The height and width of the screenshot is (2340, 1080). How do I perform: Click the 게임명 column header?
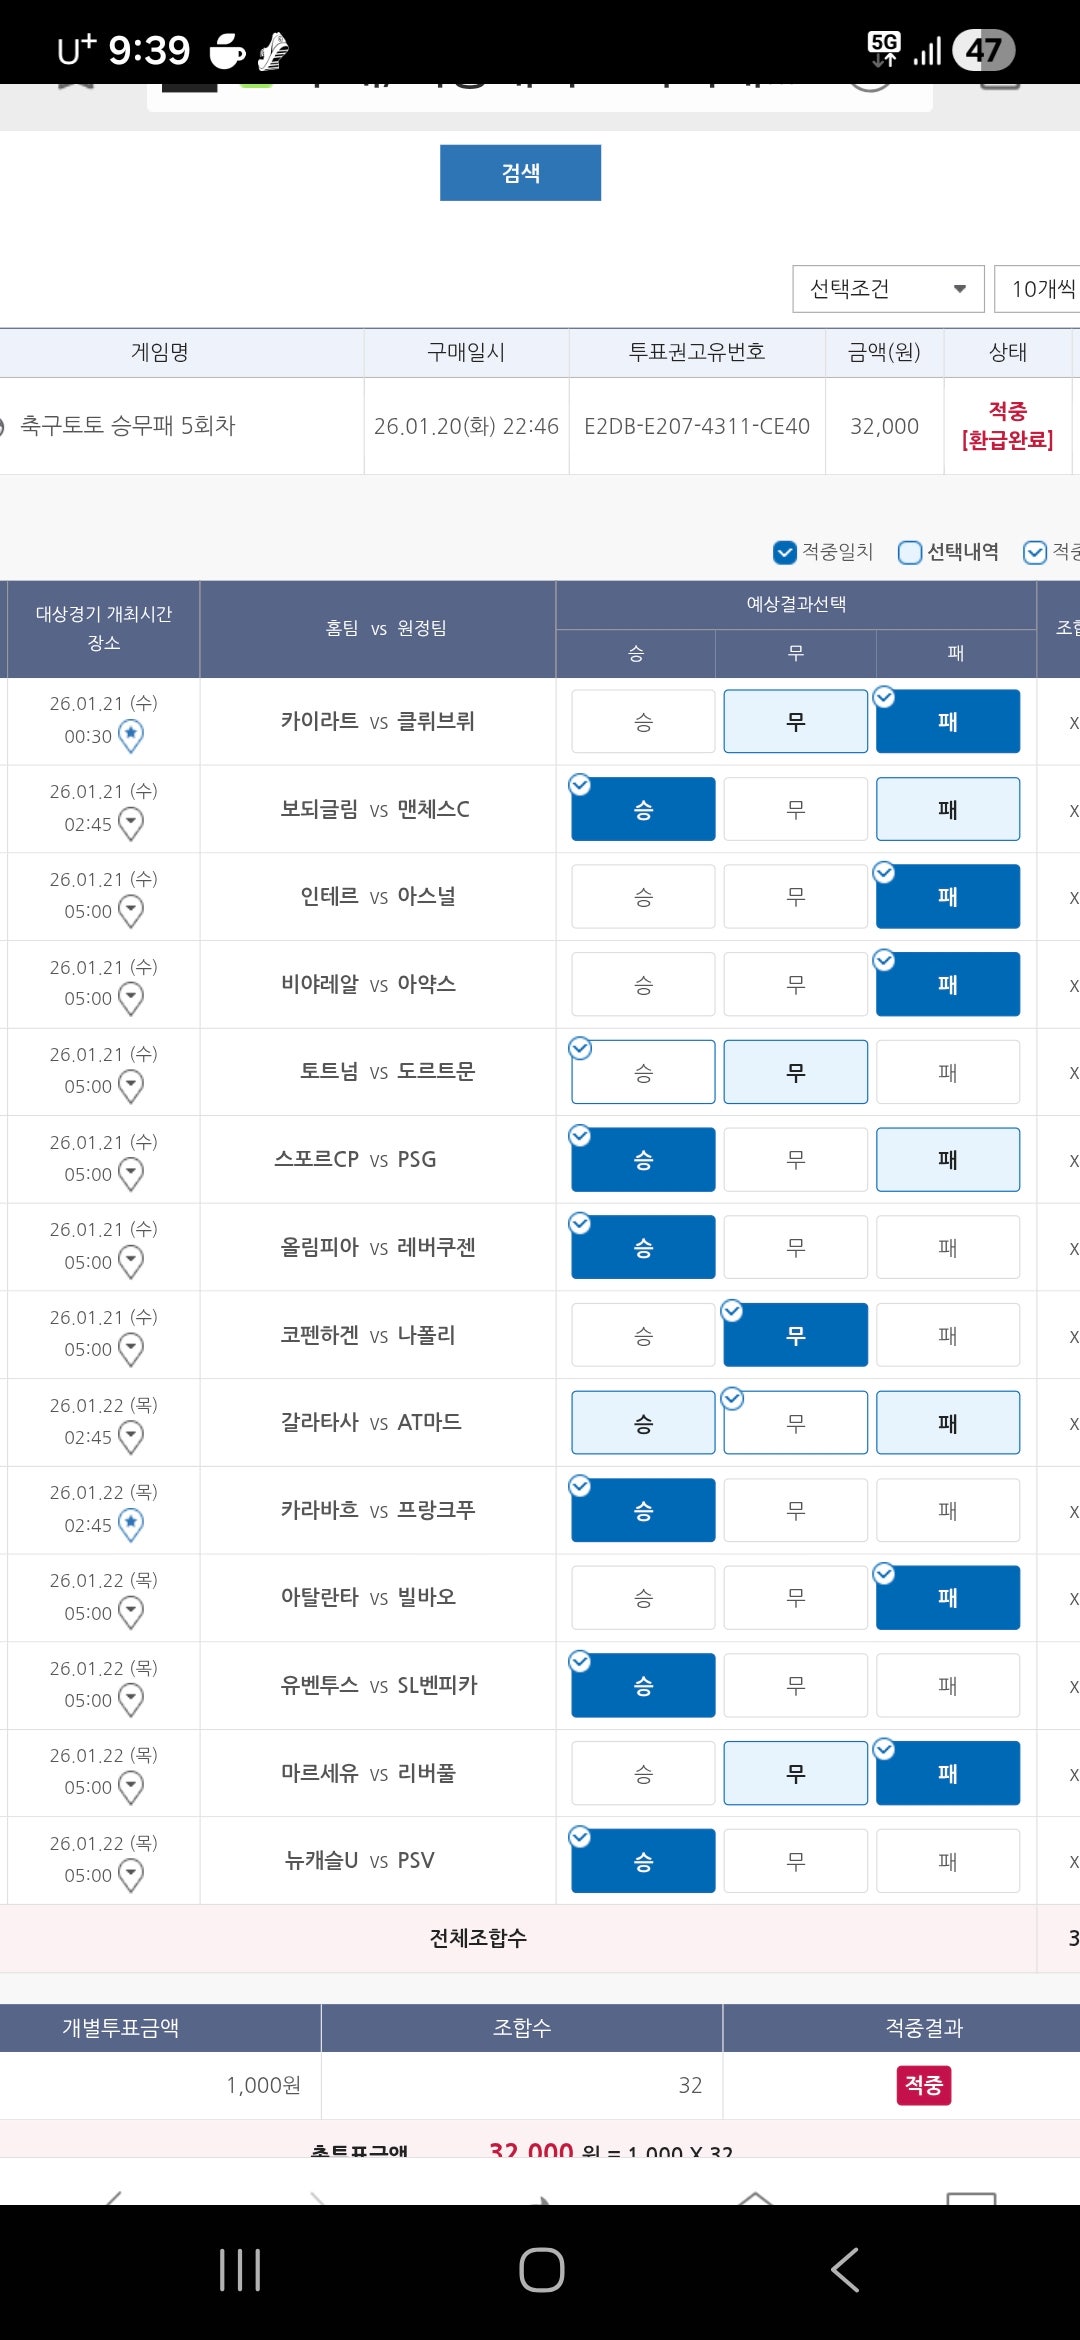[x=160, y=352]
